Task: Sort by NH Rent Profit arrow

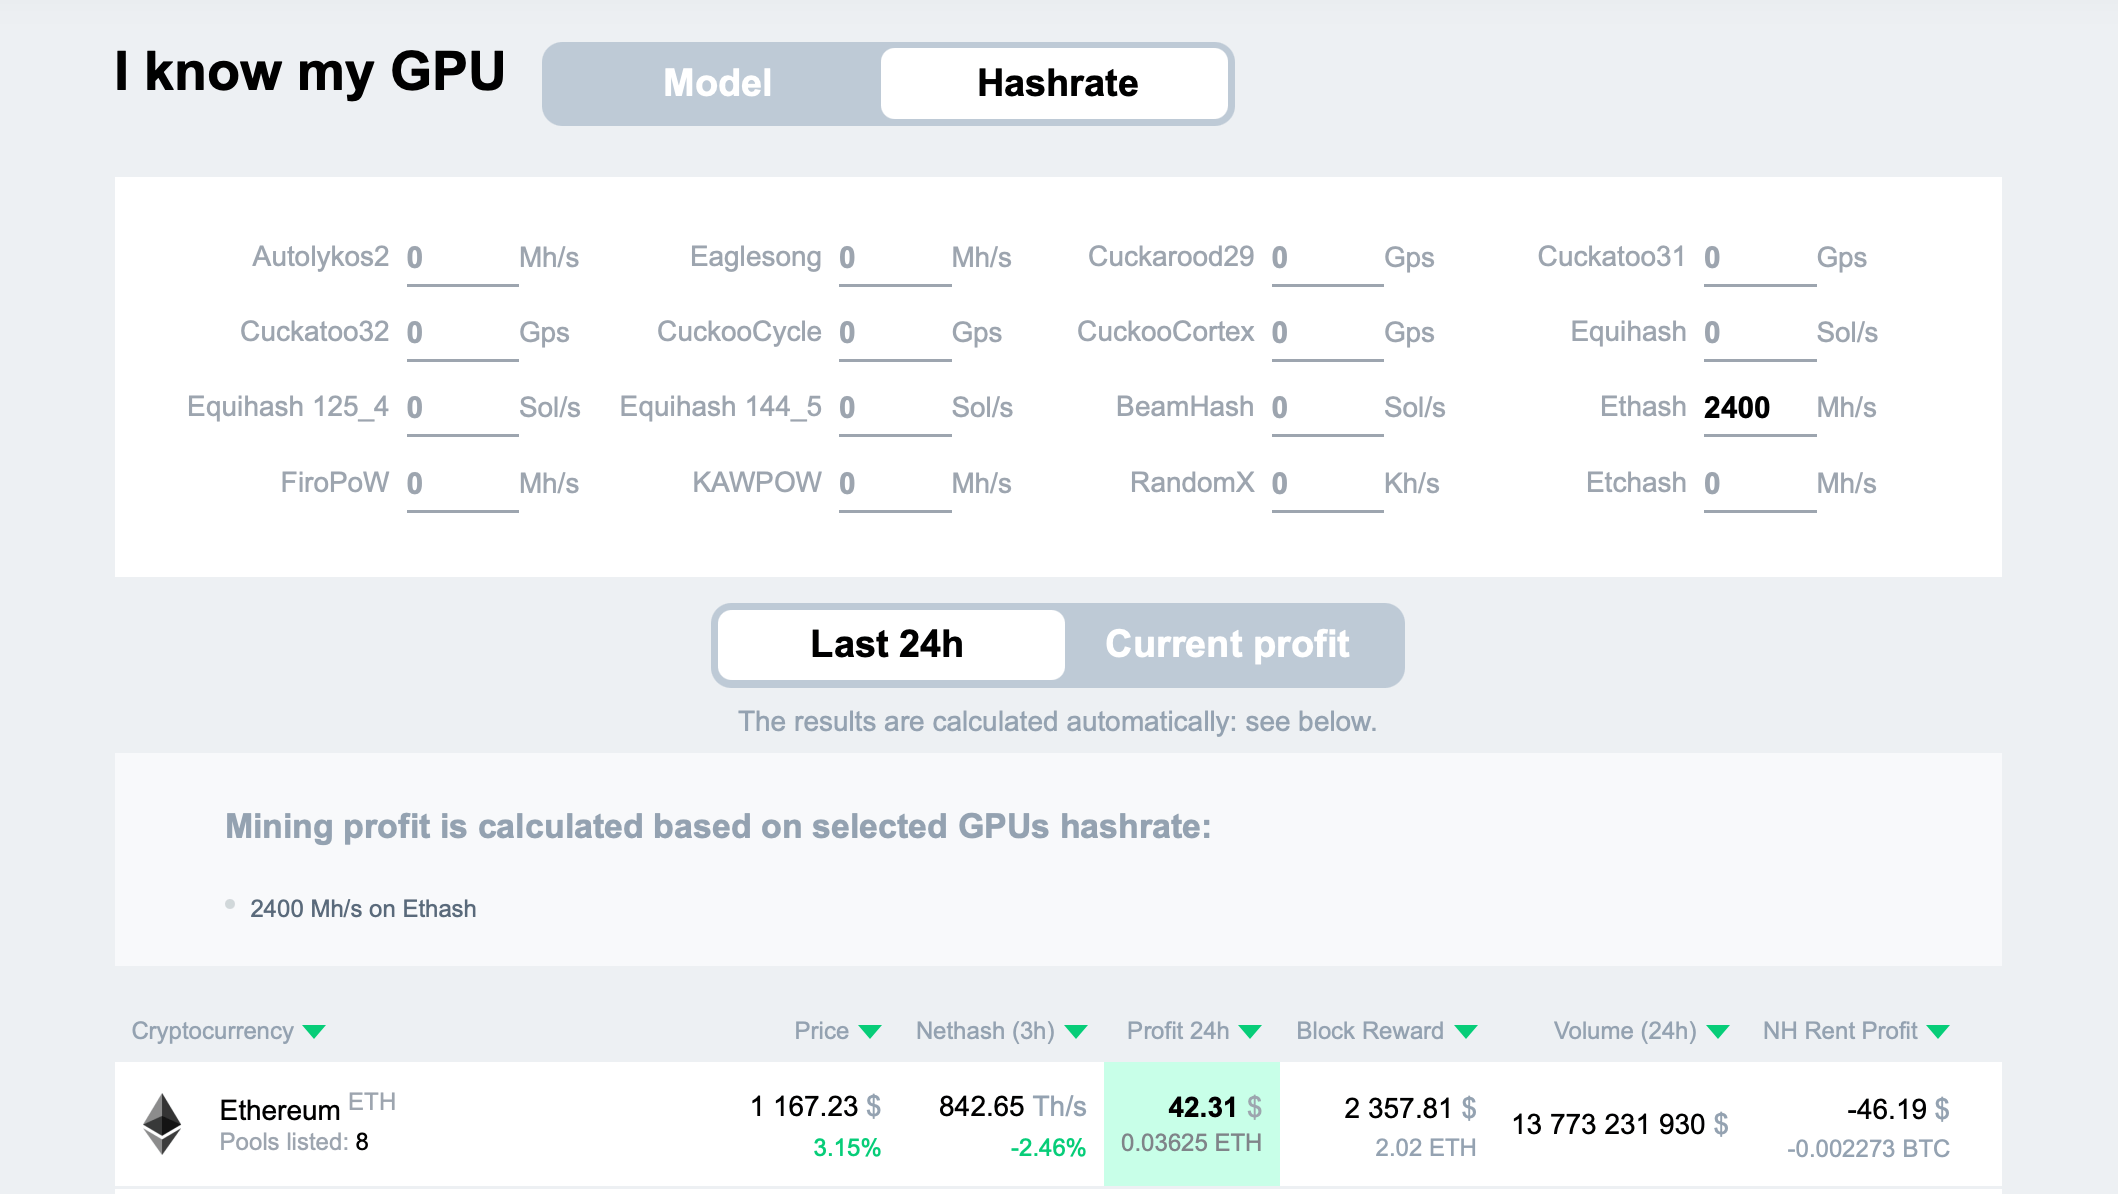Action: tap(1938, 1032)
